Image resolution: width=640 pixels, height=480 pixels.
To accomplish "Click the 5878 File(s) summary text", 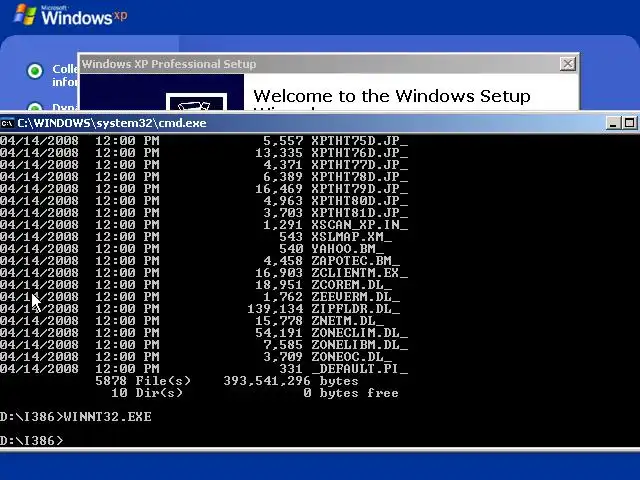I will coord(143,381).
